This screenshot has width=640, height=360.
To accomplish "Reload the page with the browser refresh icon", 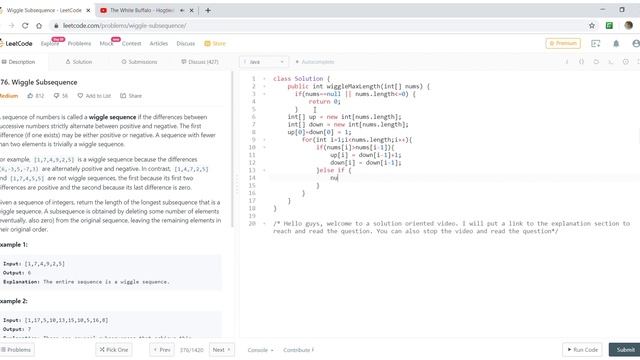I will (x=25, y=26).
